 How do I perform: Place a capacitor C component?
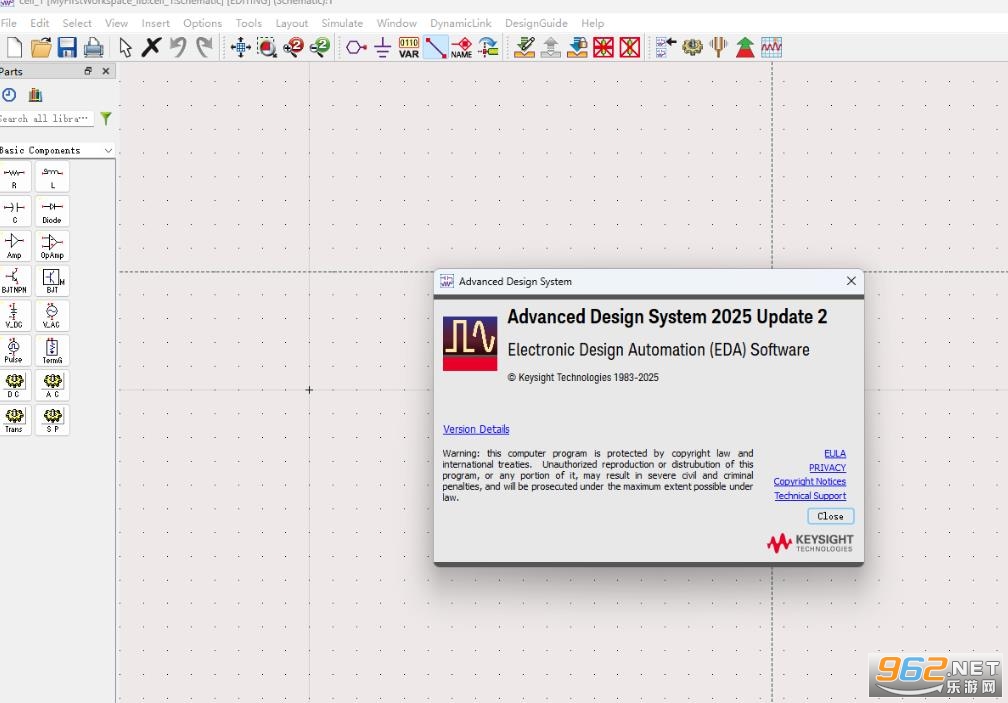click(x=14, y=212)
